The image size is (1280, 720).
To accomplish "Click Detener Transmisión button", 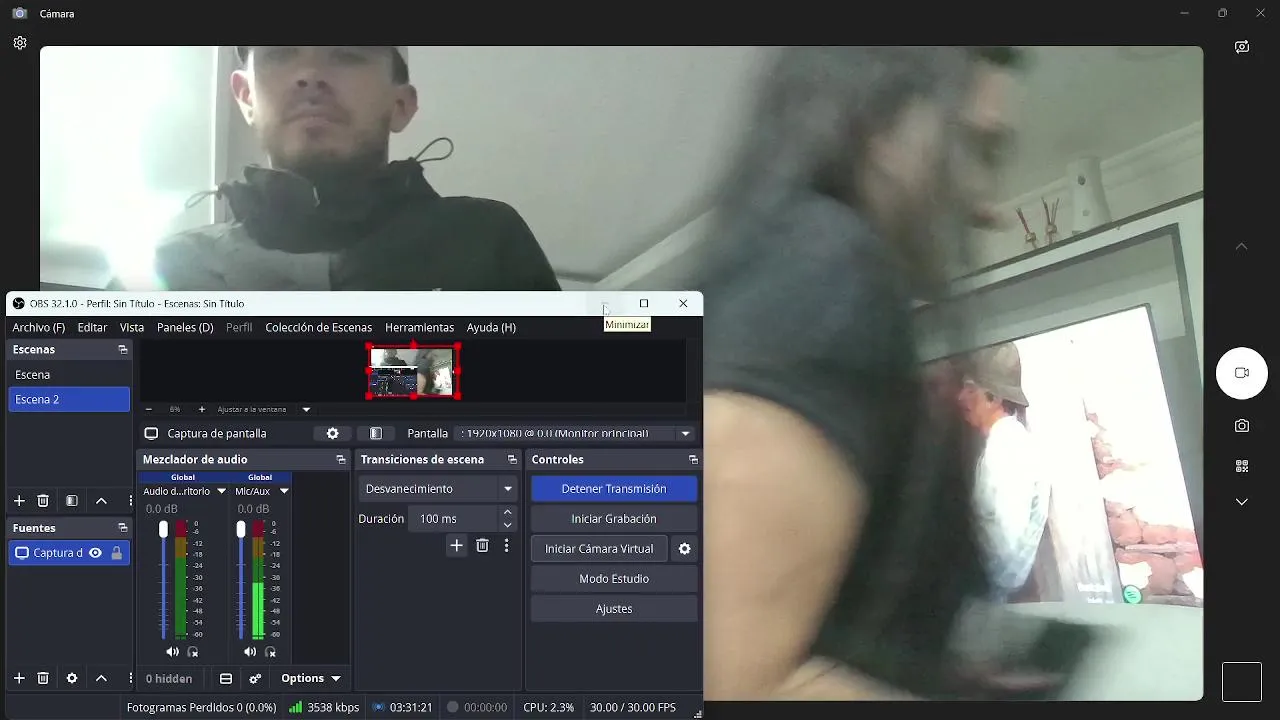I will tap(614, 489).
